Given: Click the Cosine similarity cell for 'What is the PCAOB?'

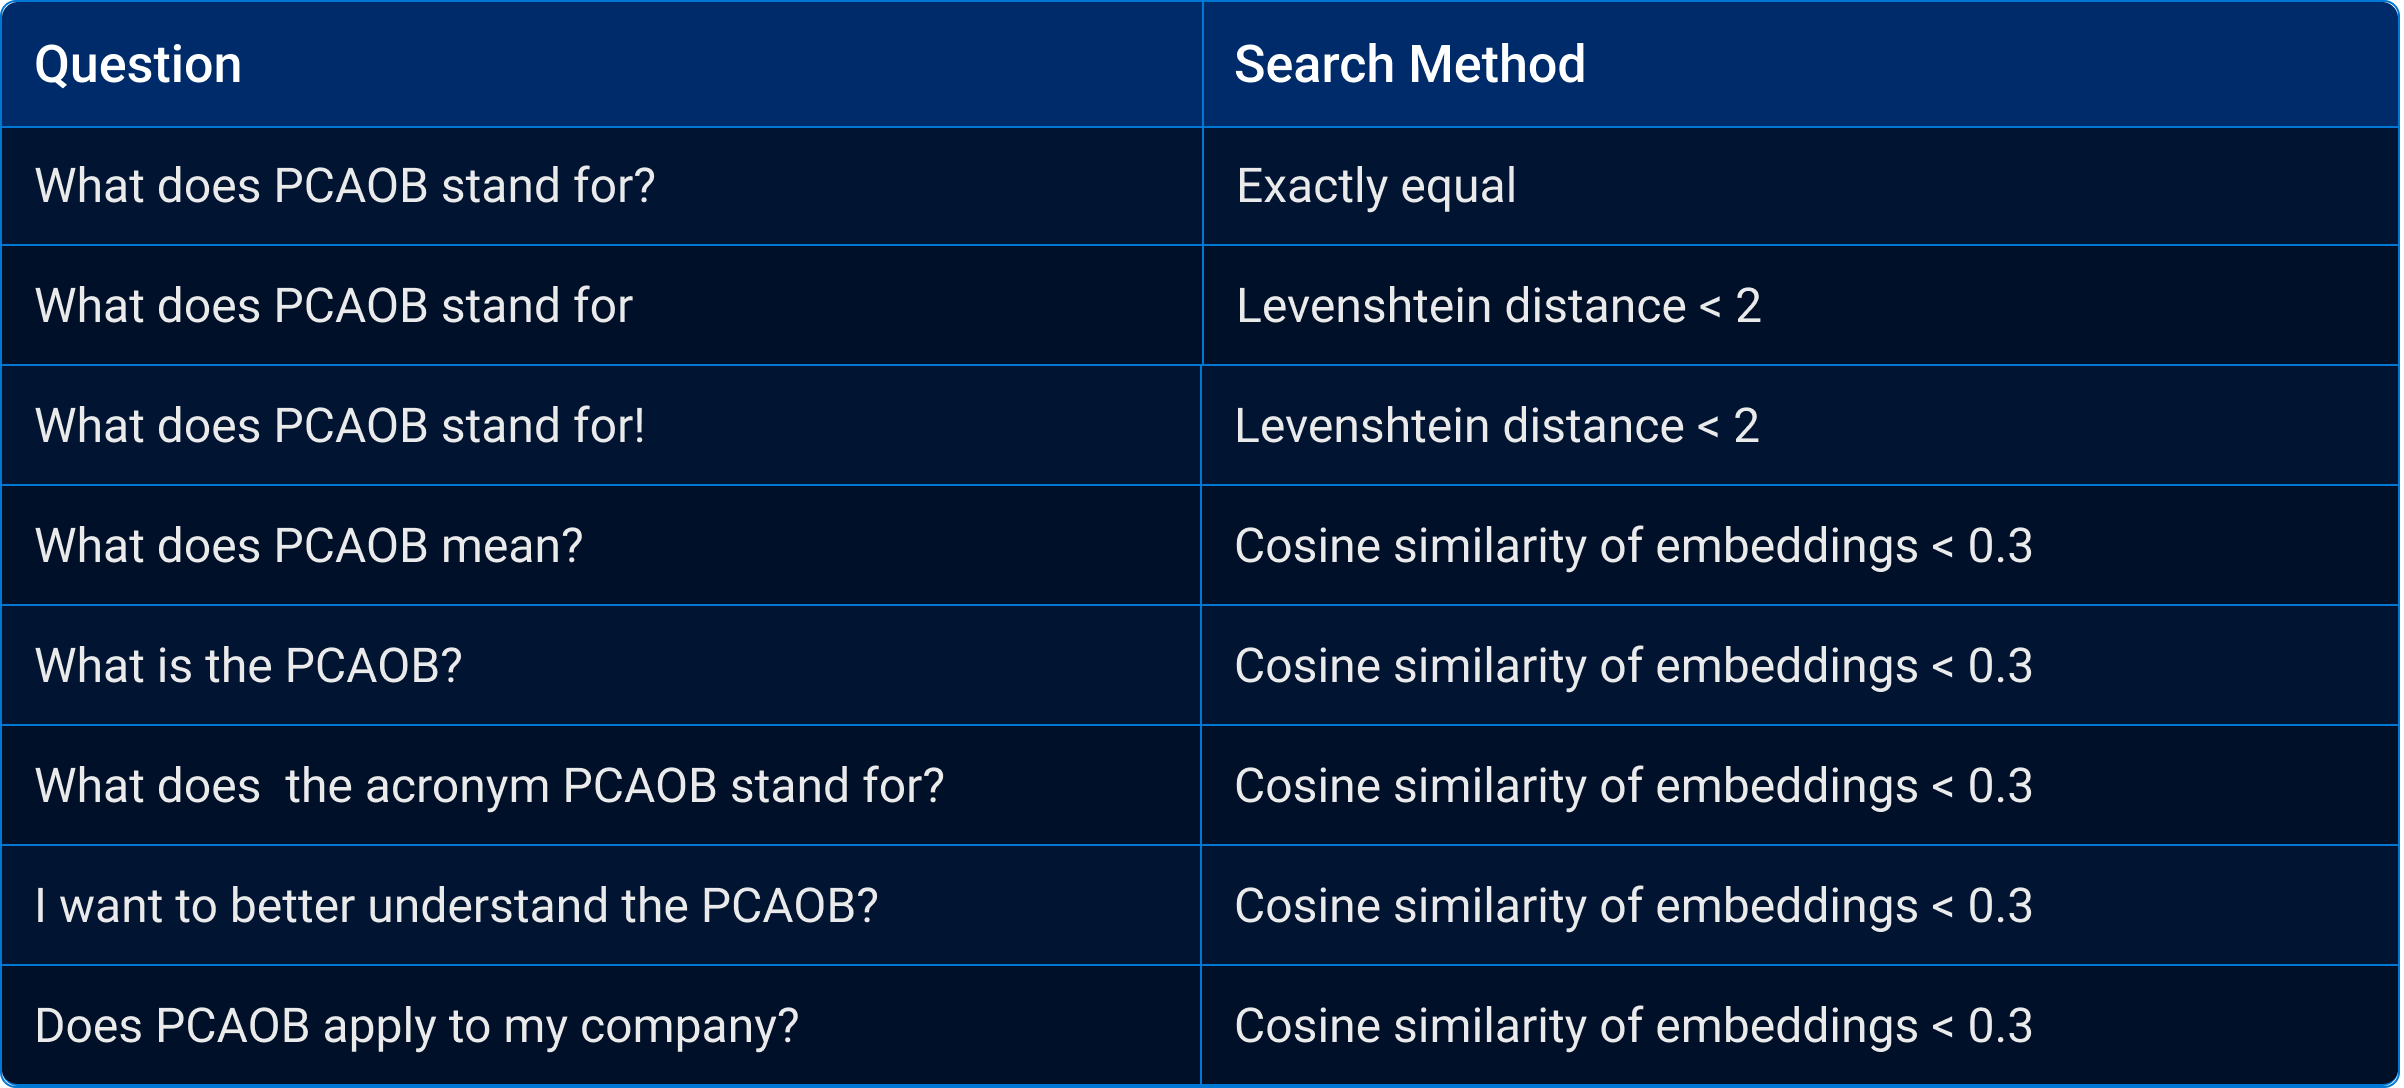Looking at the screenshot, I should [1800, 666].
